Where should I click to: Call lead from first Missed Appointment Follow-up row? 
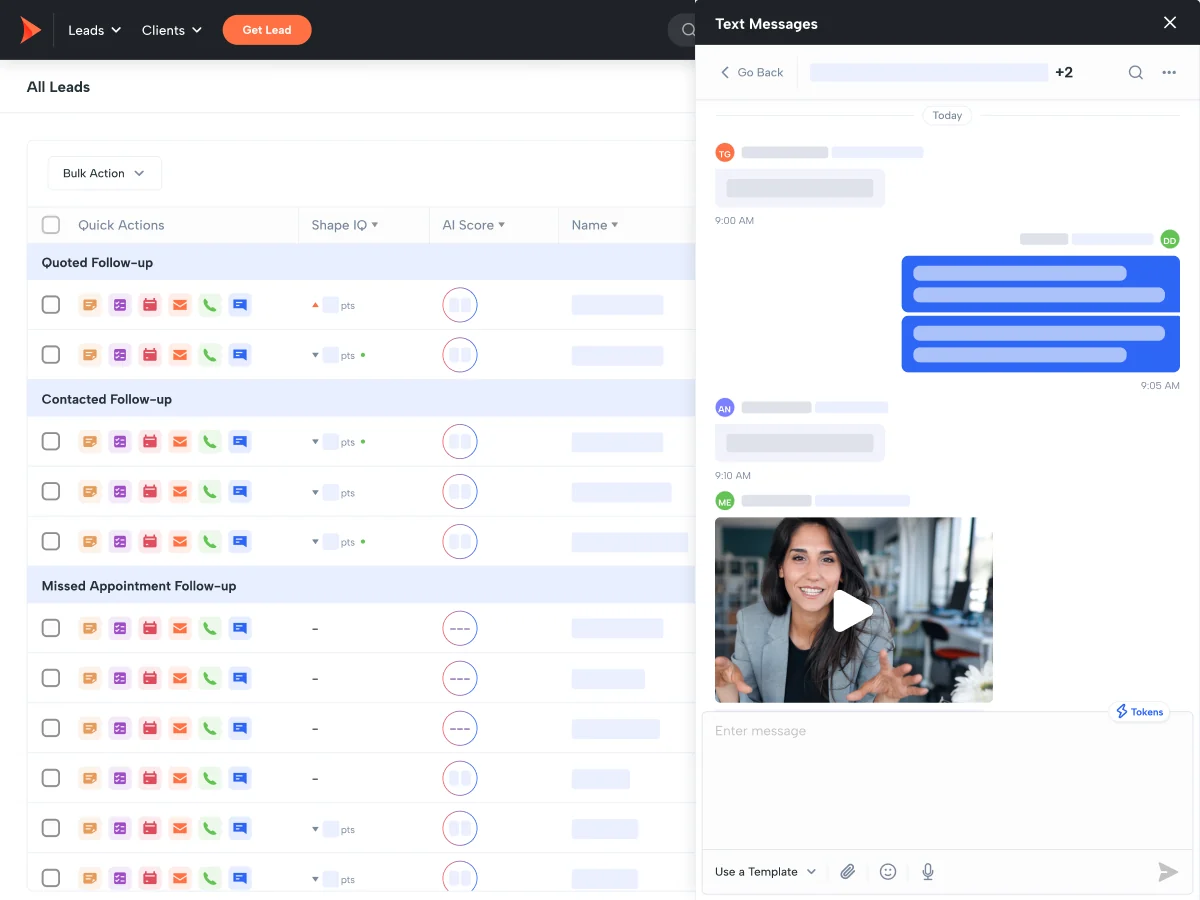click(x=210, y=628)
